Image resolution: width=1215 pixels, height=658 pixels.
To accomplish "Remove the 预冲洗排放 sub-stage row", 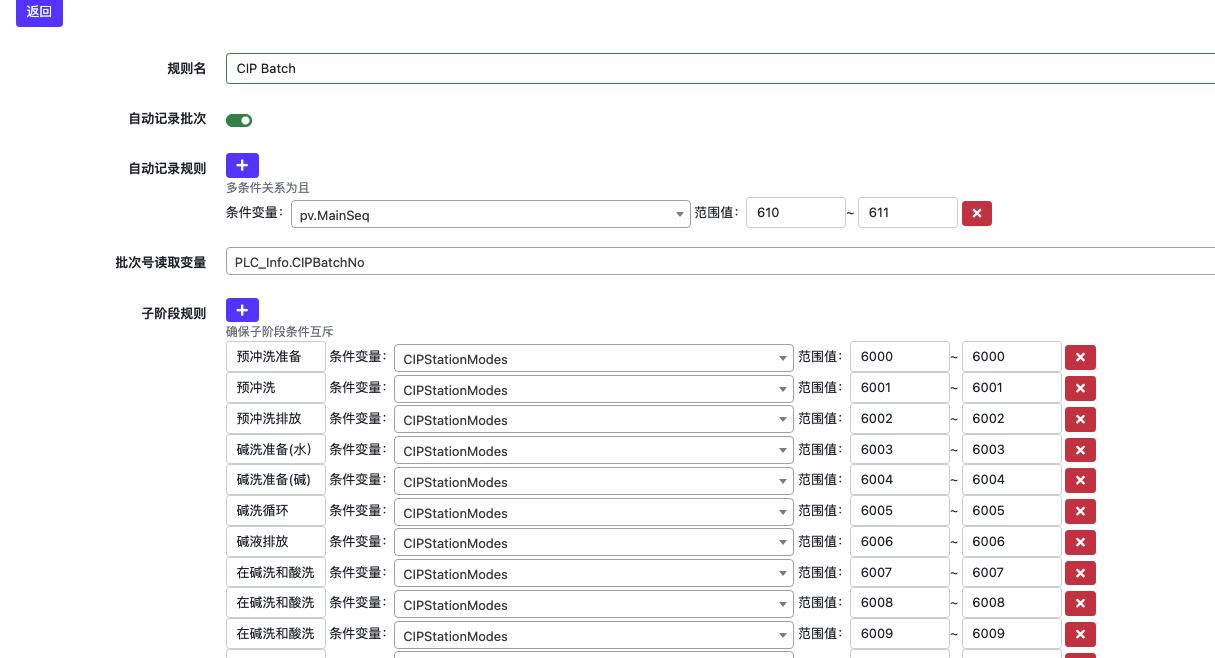I will 1080,419.
